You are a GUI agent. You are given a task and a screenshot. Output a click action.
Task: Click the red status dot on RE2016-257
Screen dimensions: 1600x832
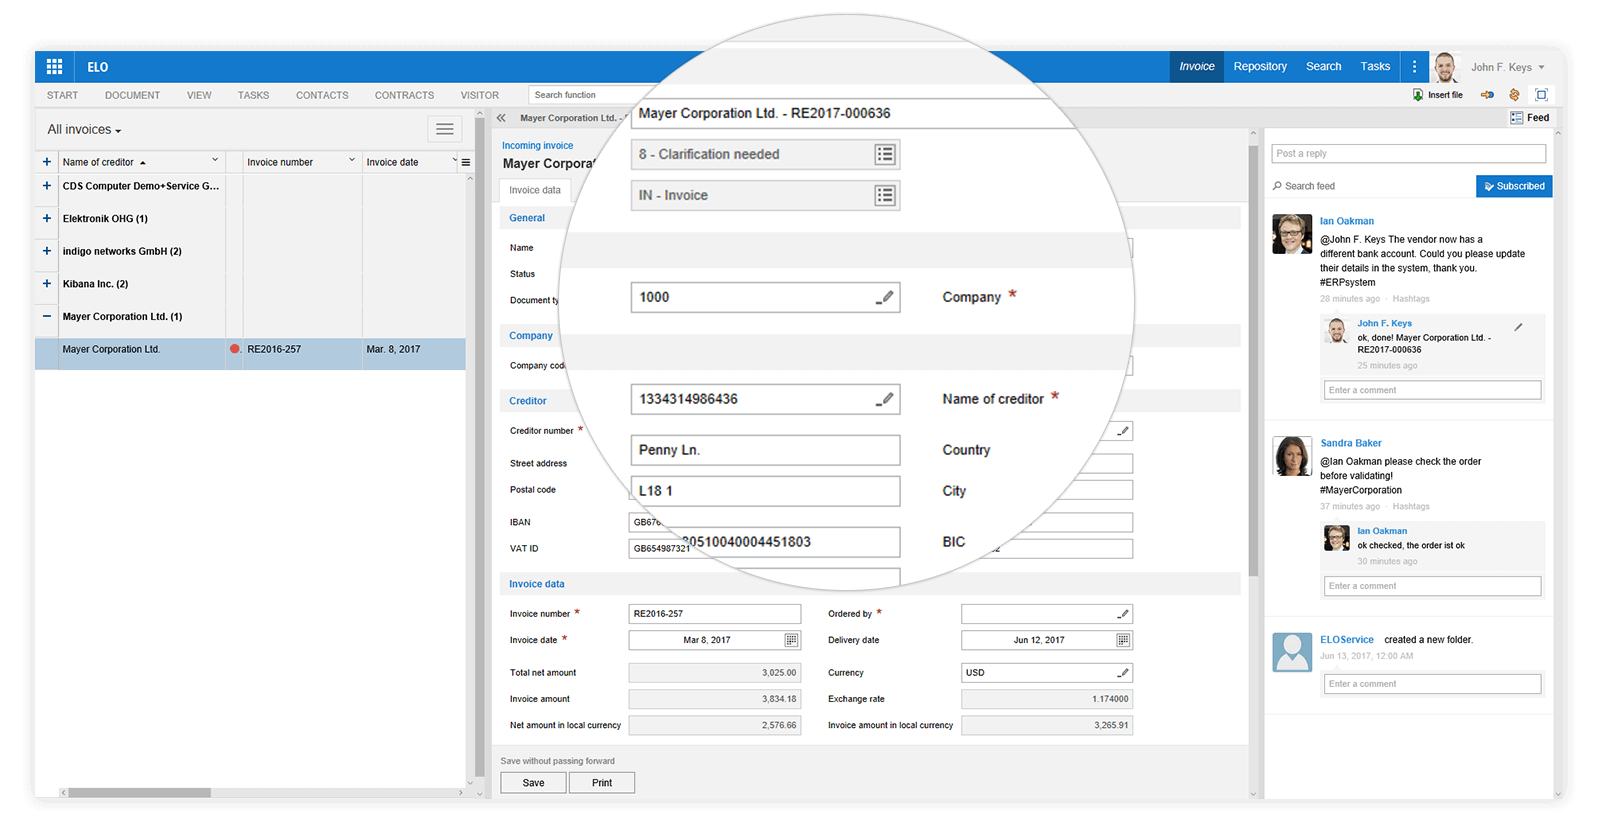click(x=235, y=349)
